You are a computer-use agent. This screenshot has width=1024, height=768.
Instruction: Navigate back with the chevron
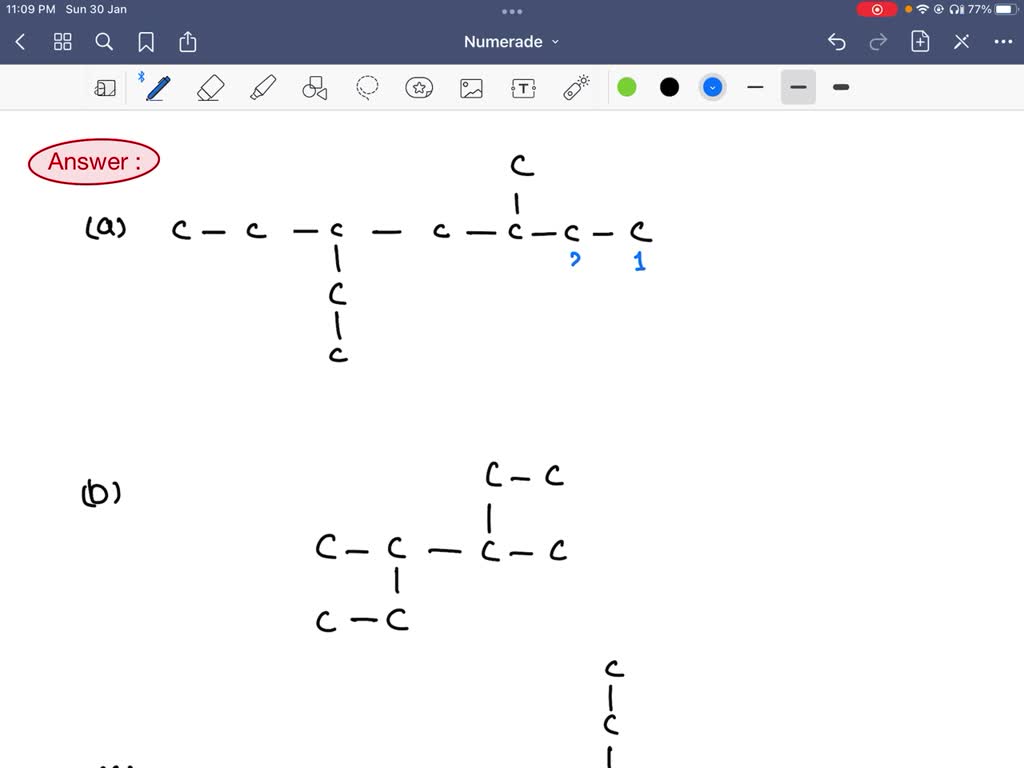pyautogui.click(x=20, y=42)
